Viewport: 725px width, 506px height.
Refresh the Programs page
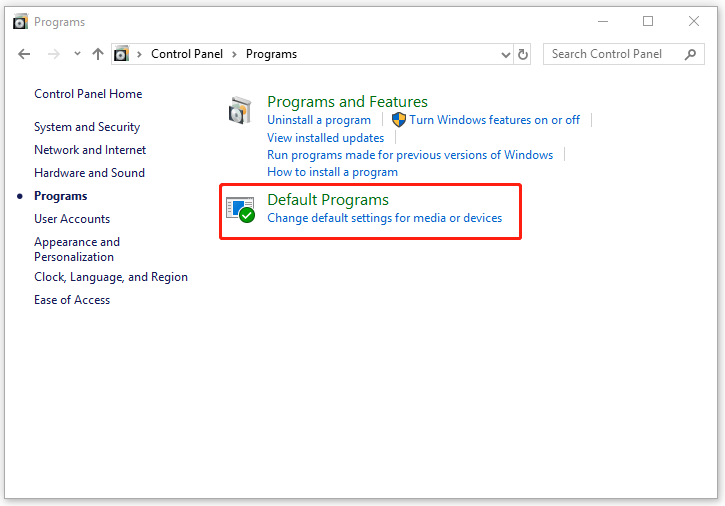pyautogui.click(x=522, y=55)
